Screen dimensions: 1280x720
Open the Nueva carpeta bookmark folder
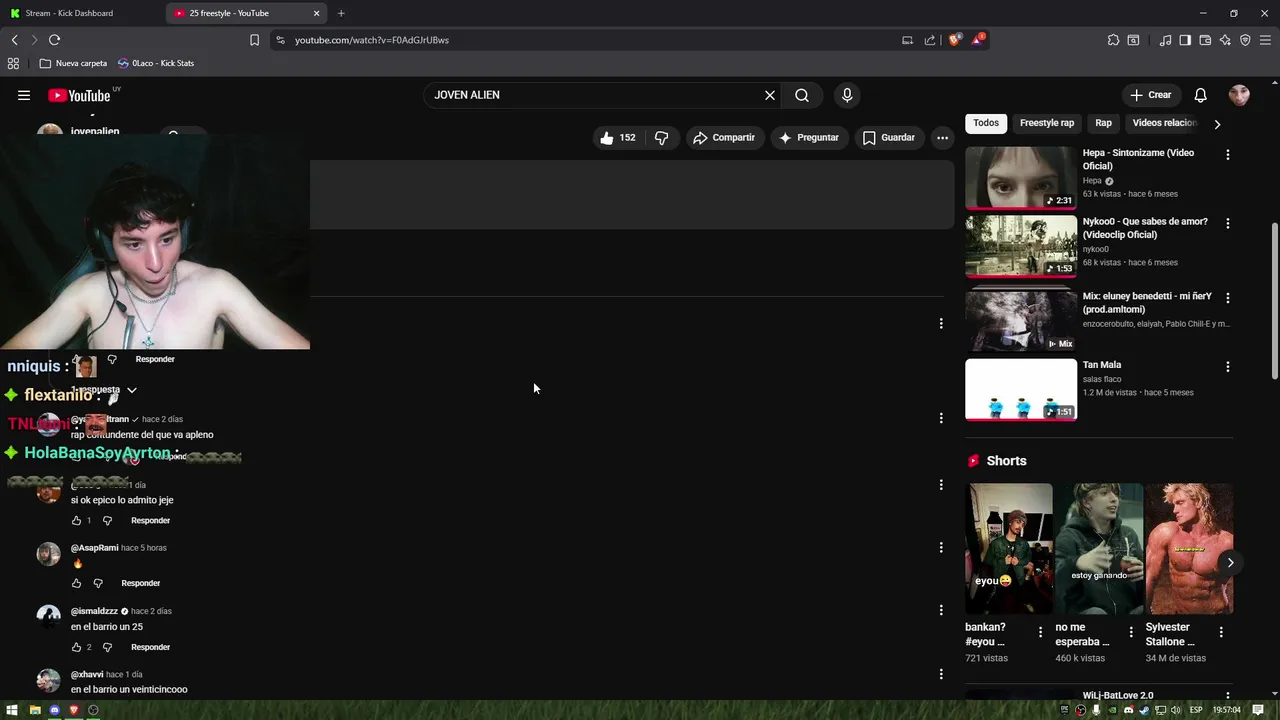tap(73, 63)
